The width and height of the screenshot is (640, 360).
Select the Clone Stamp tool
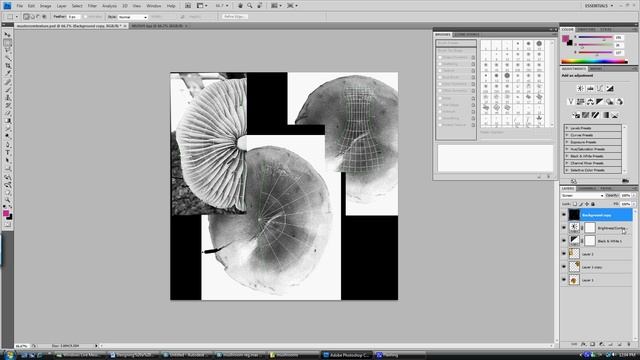7,98
